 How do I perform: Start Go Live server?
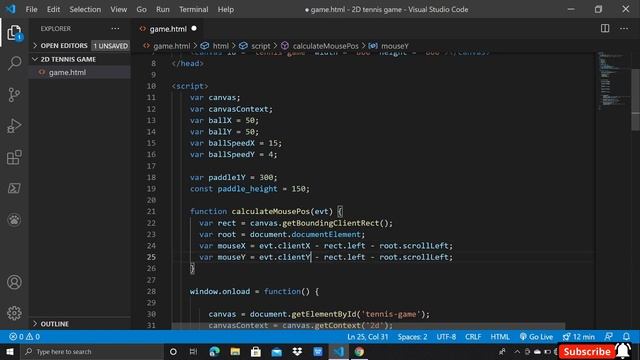point(536,337)
